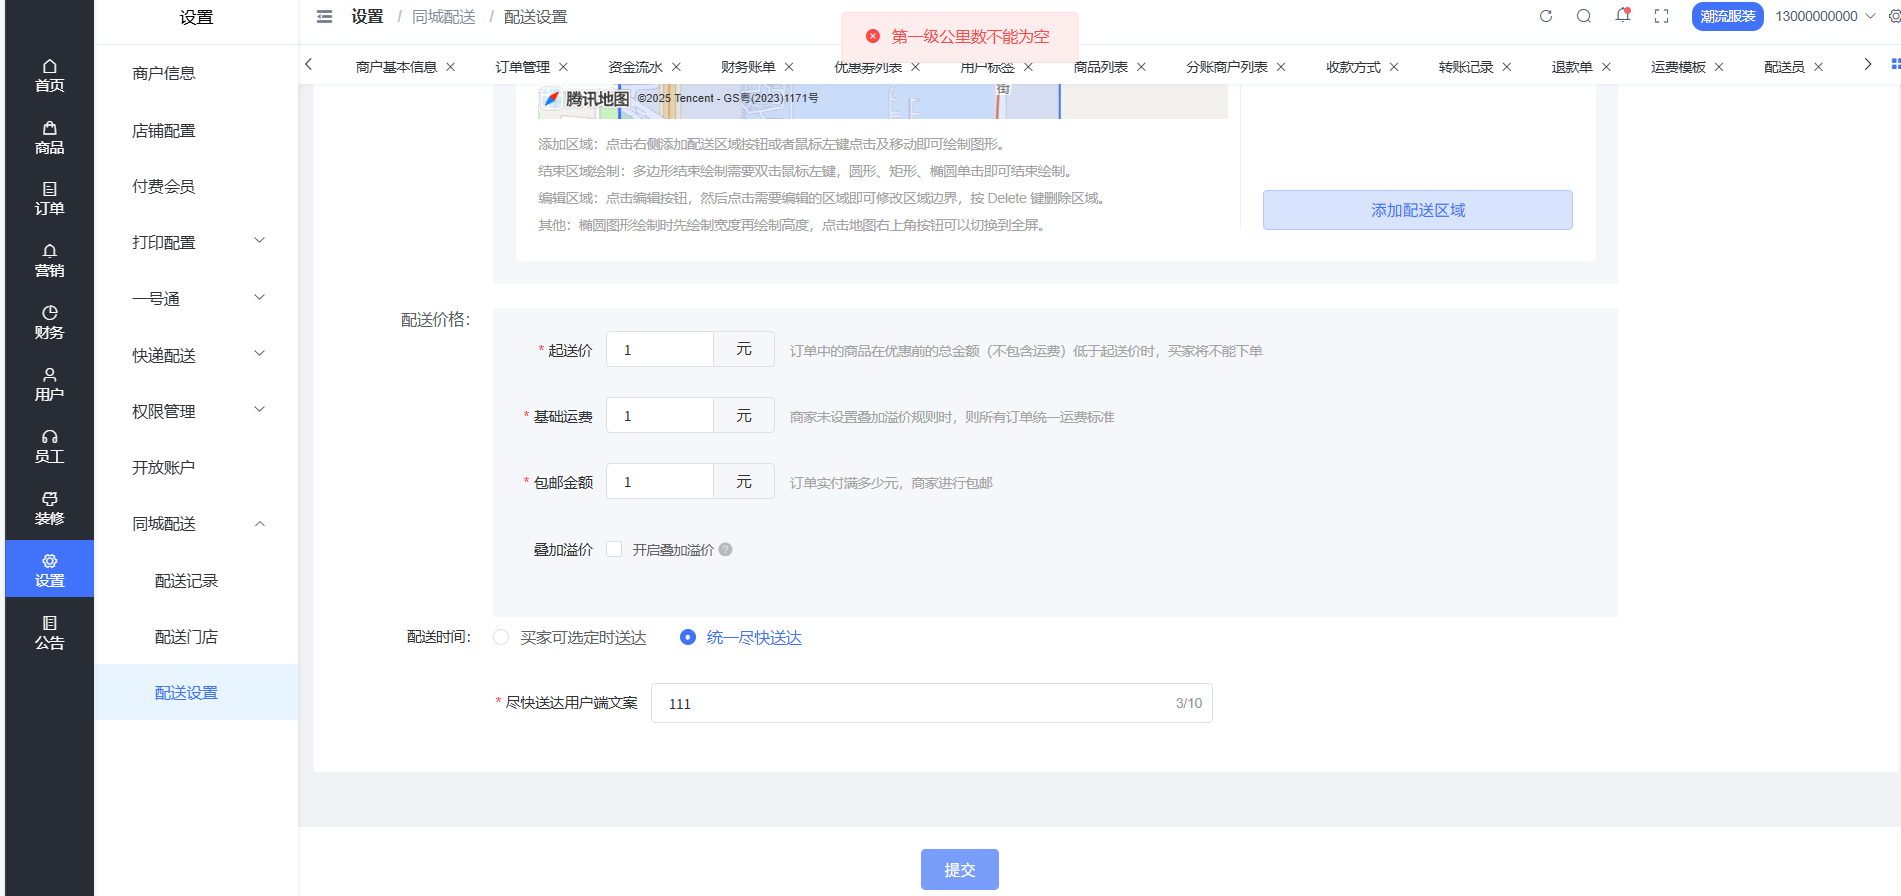This screenshot has width=1901, height=896.
Task: Click the 起送价 input field
Action: tap(660, 350)
